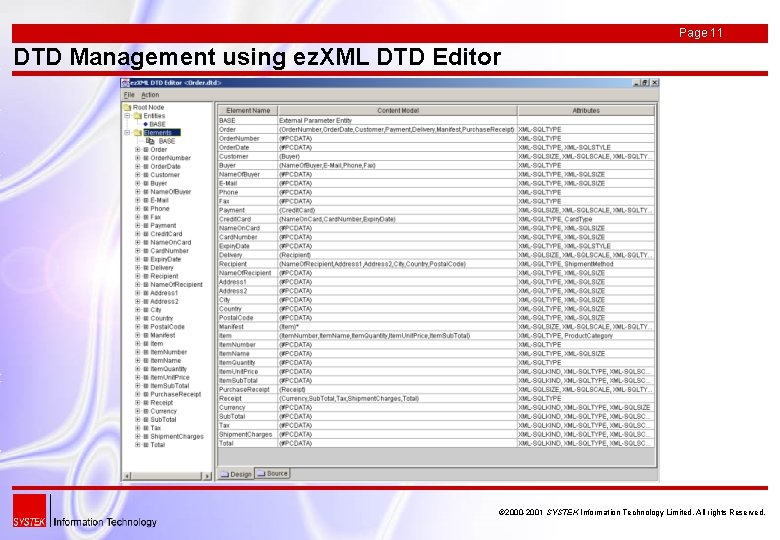The image size is (780, 540).
Task: Open the File menu
Action: 129,94
